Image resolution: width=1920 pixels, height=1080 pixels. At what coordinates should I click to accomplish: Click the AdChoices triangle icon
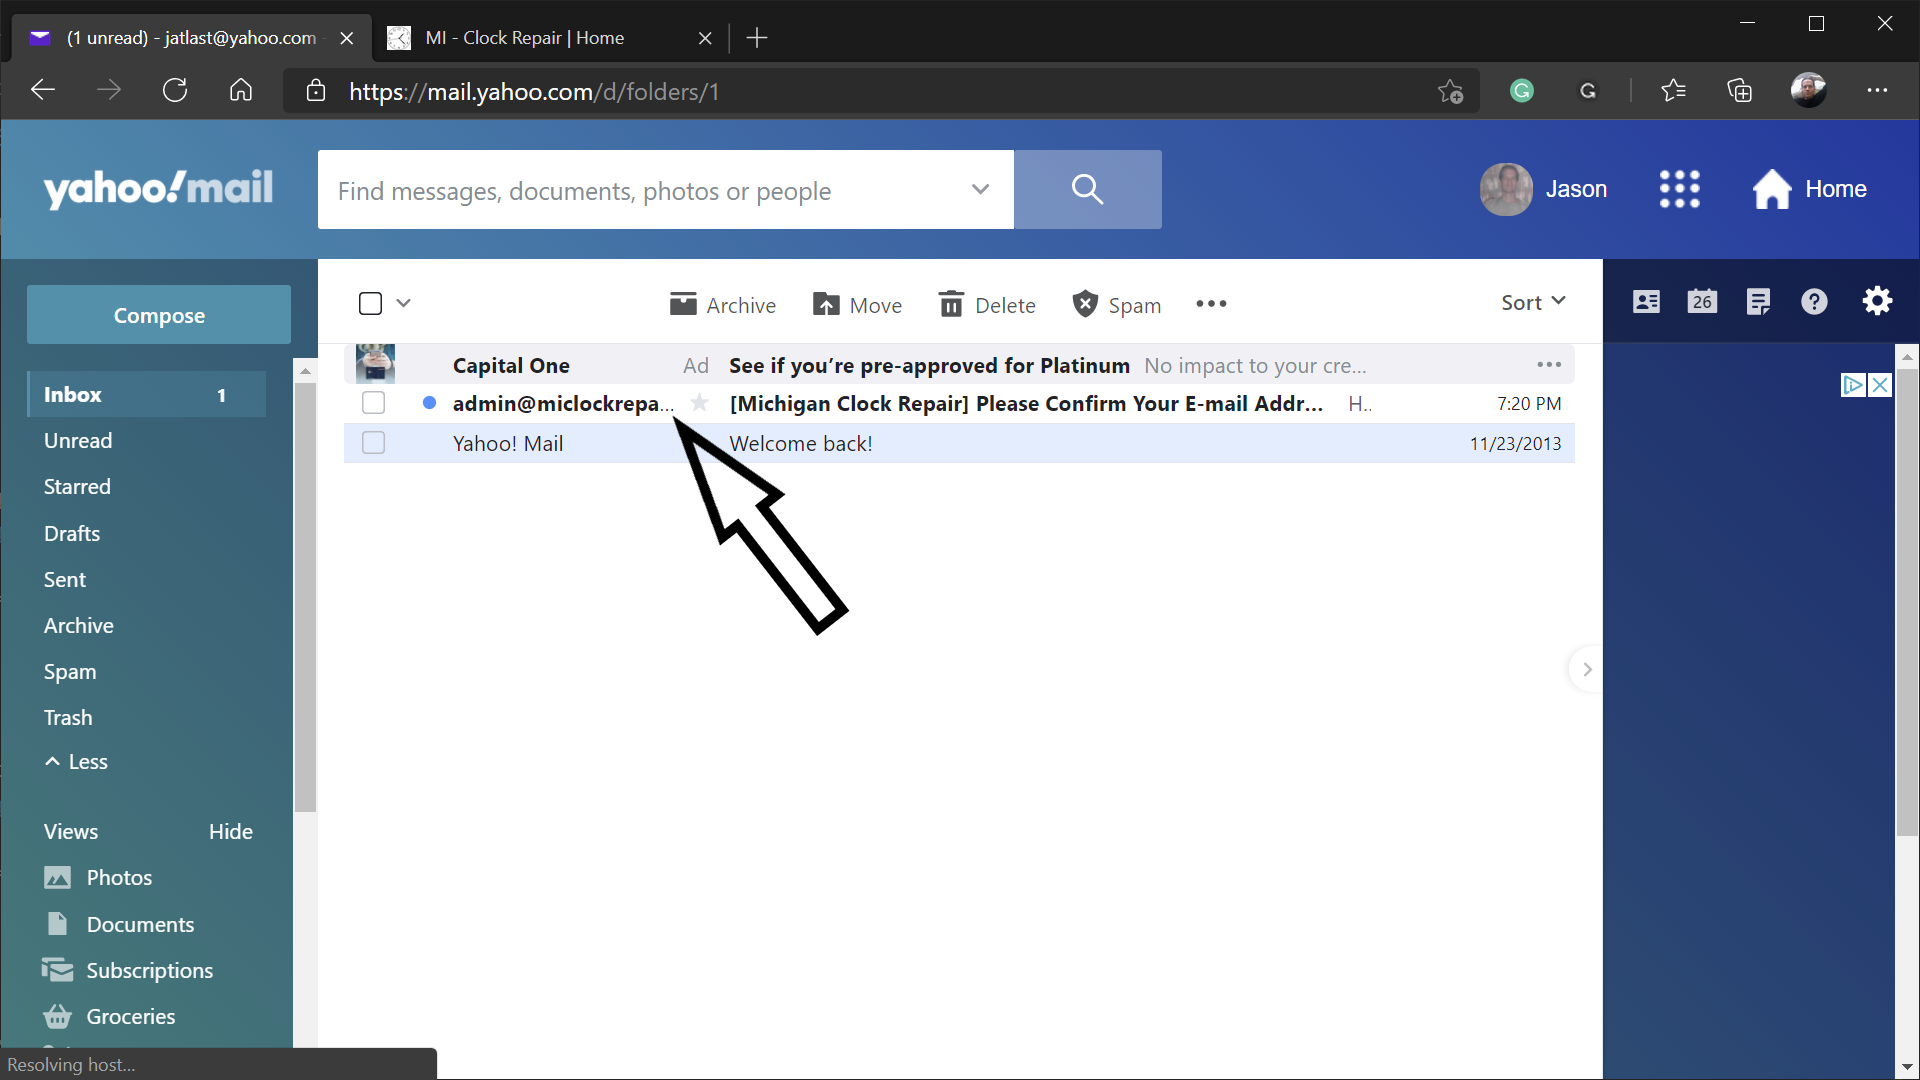coord(1853,385)
